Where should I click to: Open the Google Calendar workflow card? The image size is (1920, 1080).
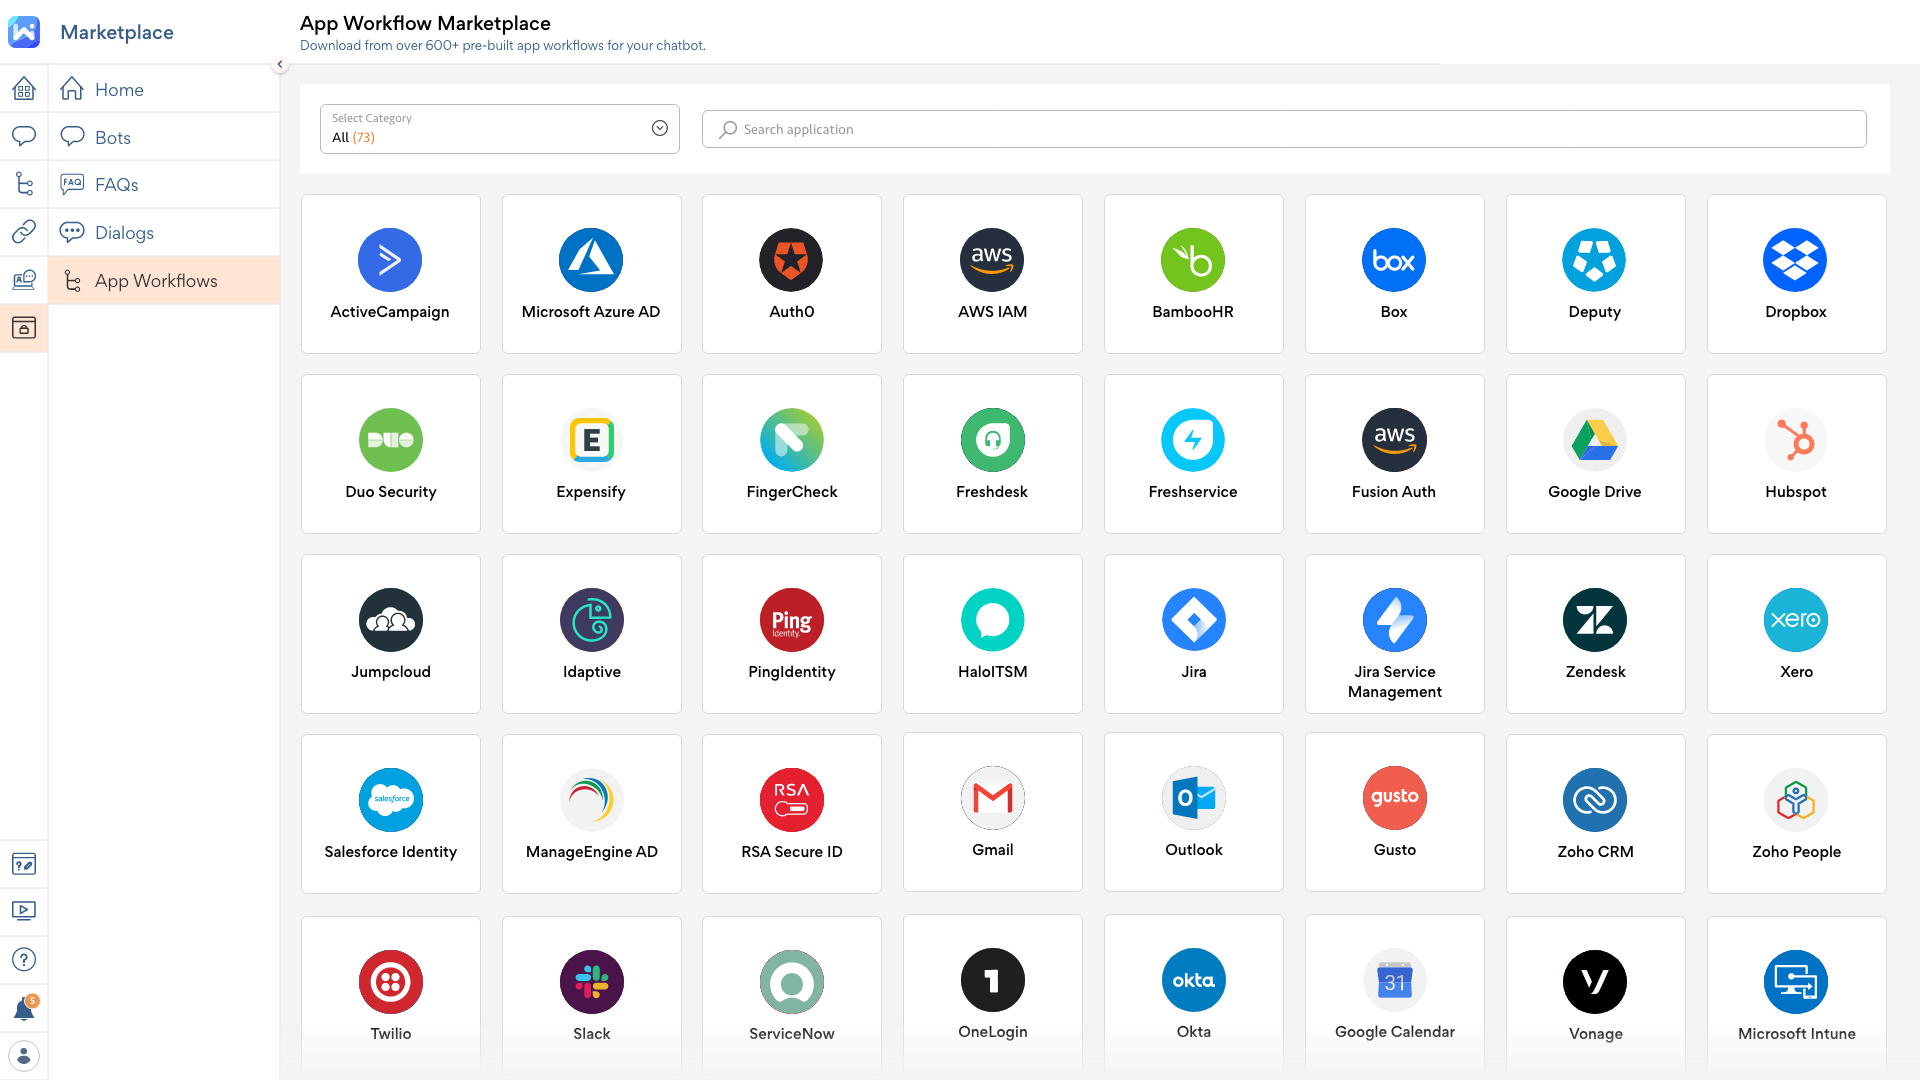(1394, 993)
